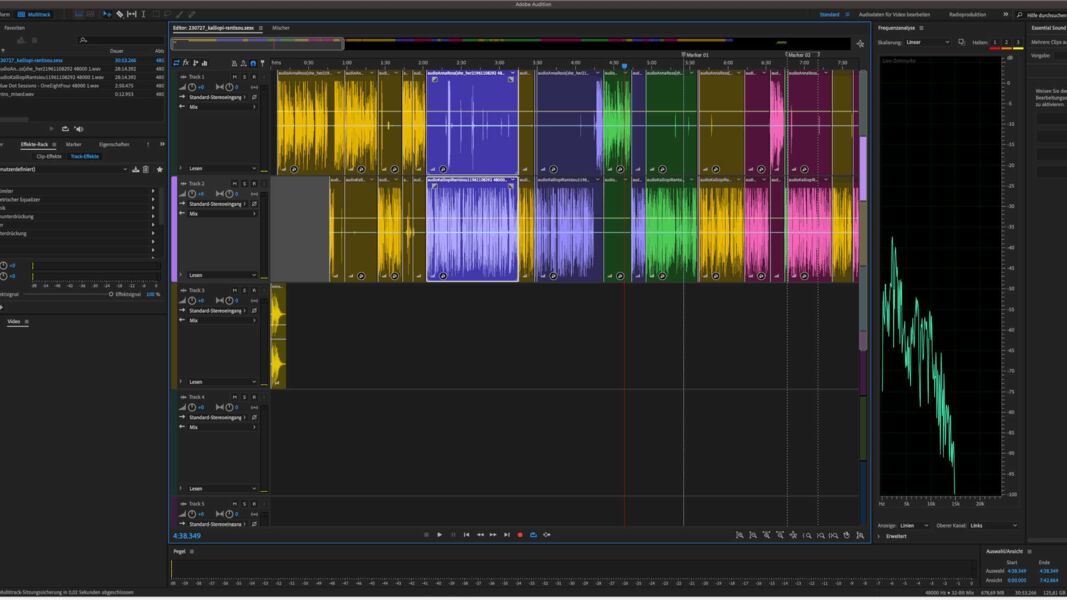Select Standard workspace
Image resolution: width=1067 pixels, height=600 pixels.
[x=830, y=14]
